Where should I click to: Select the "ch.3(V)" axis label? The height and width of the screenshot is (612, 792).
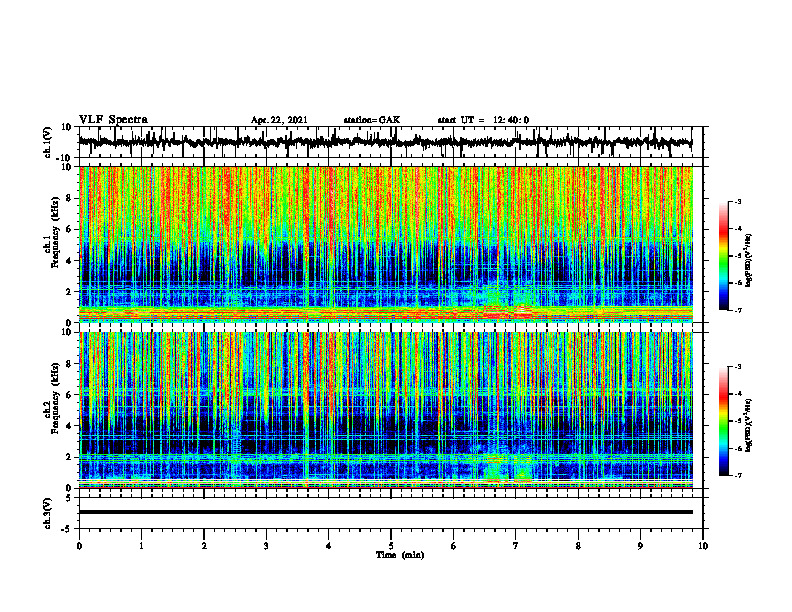(48, 514)
